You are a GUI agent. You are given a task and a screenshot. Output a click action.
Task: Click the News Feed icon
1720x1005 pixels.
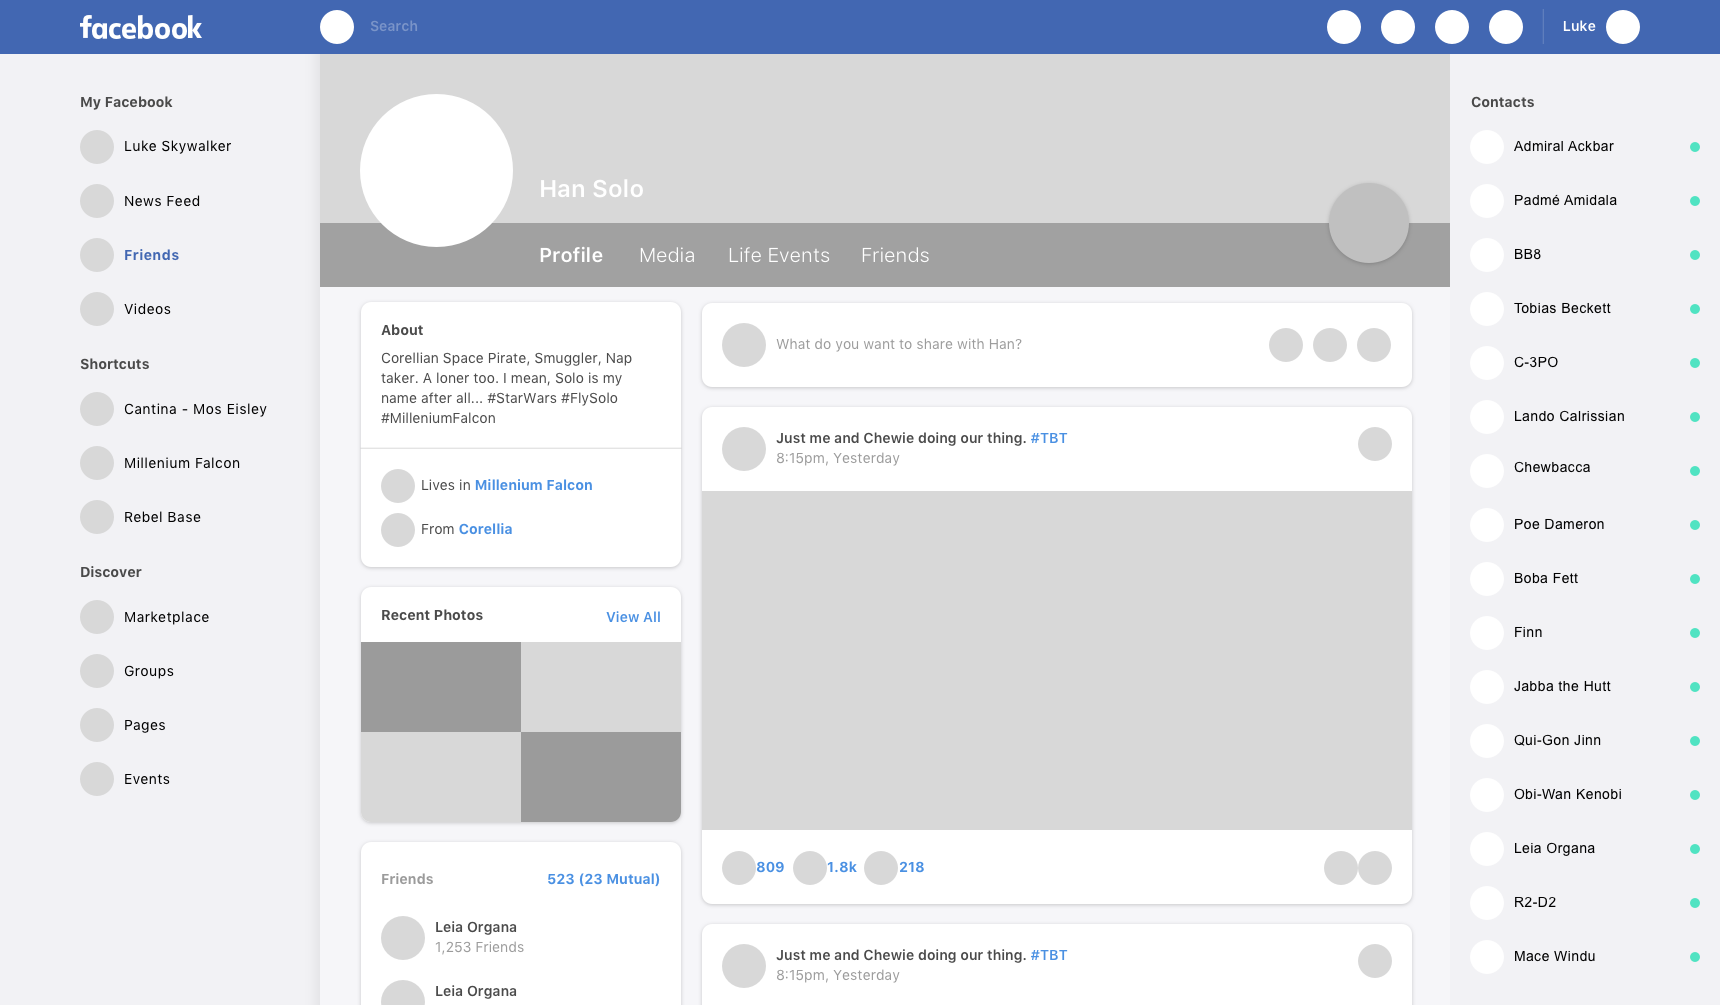pyautogui.click(x=97, y=201)
